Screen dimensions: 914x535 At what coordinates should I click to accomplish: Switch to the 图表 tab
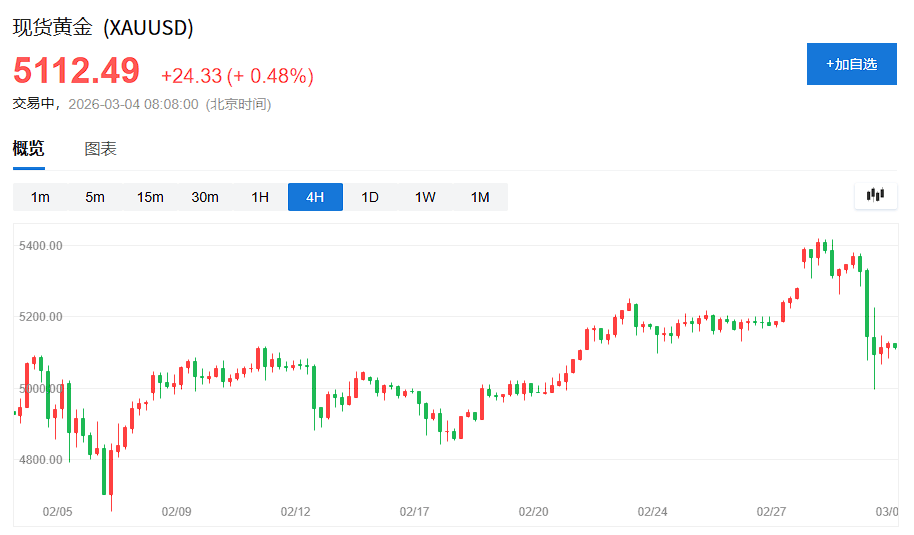pyautogui.click(x=100, y=149)
